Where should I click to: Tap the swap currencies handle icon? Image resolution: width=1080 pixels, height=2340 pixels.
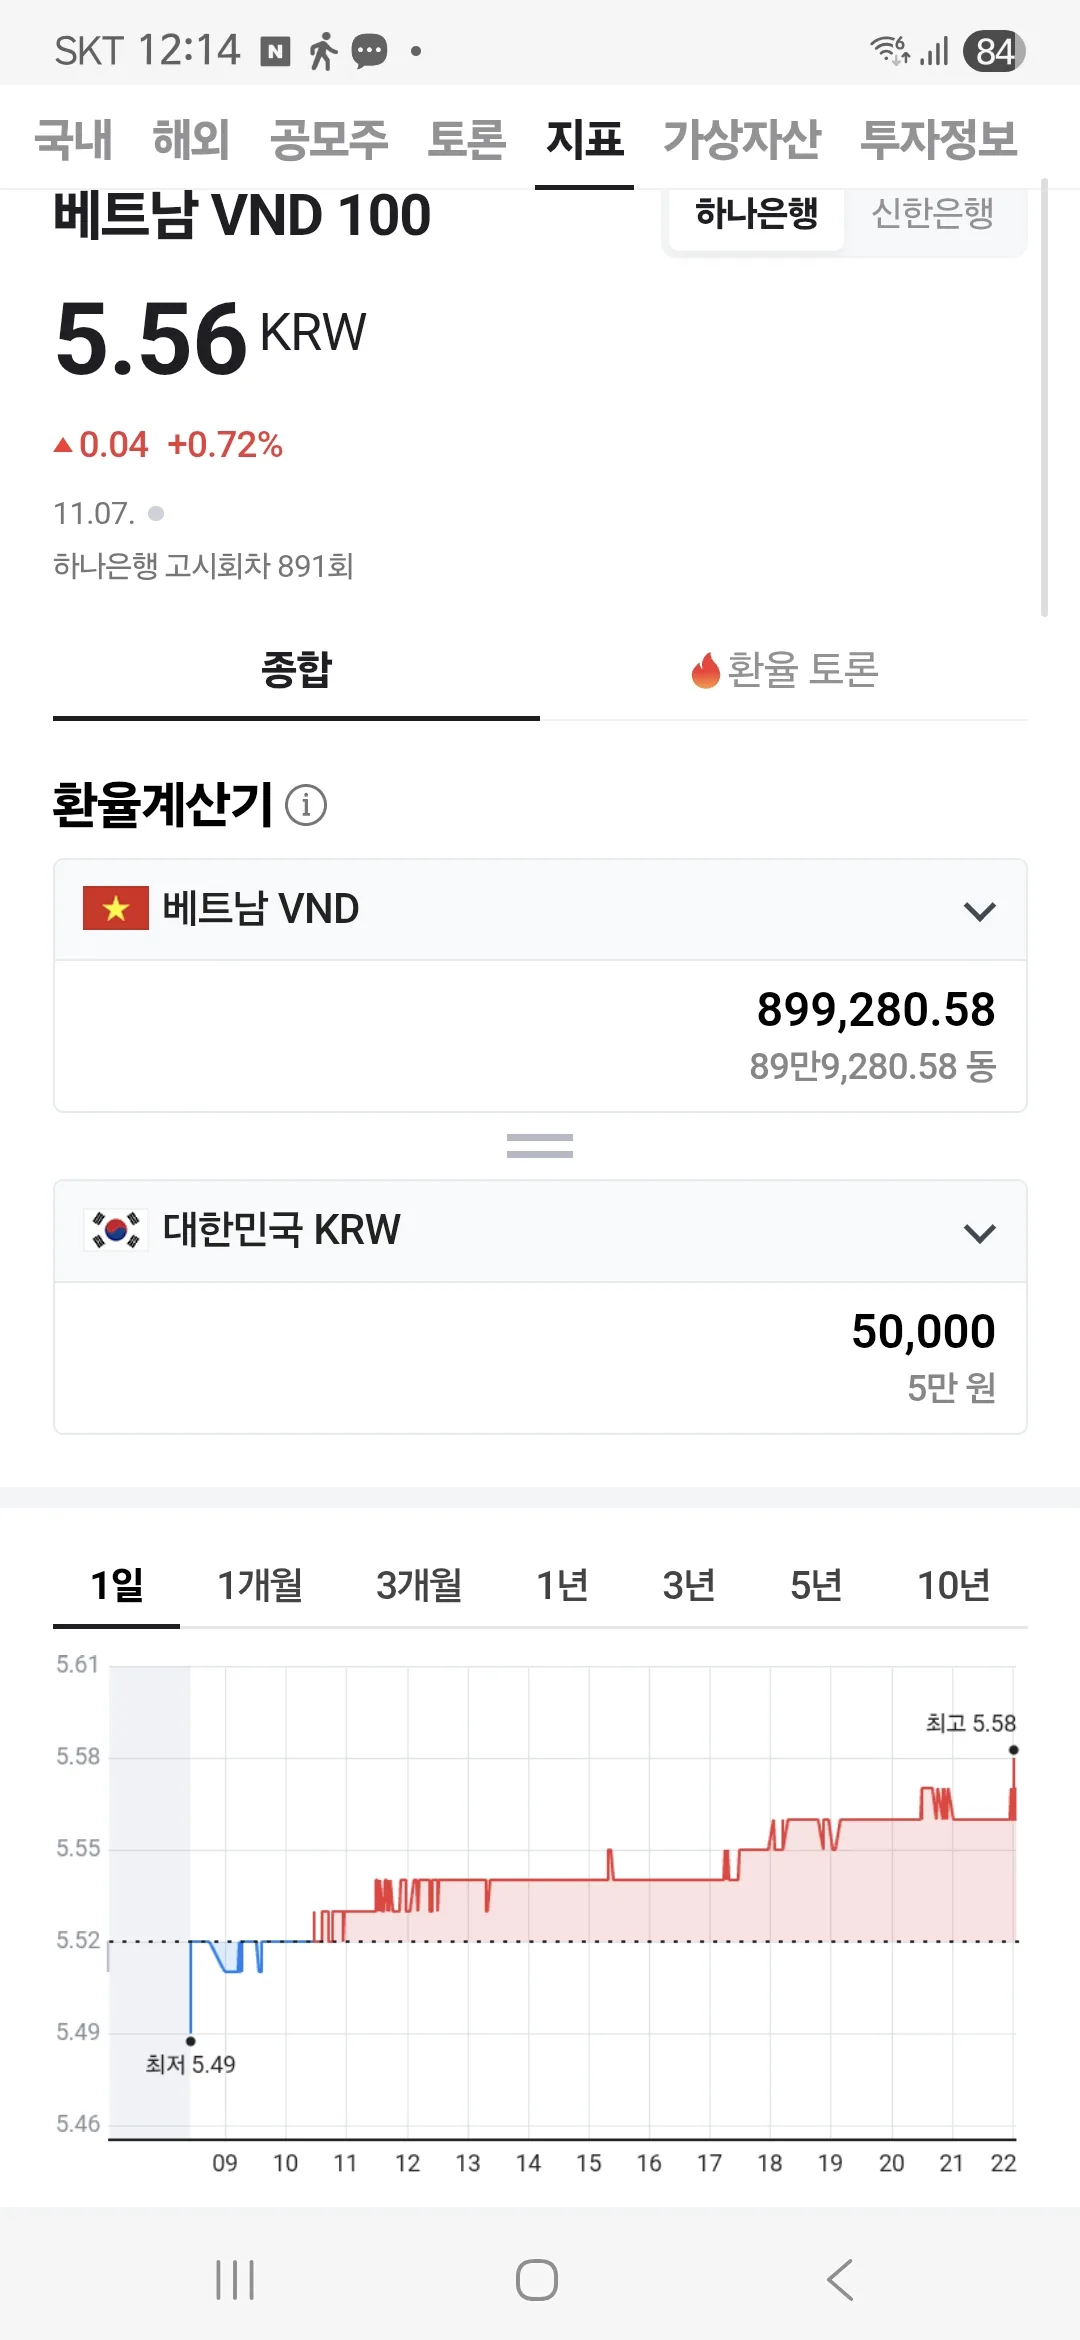[540, 1146]
